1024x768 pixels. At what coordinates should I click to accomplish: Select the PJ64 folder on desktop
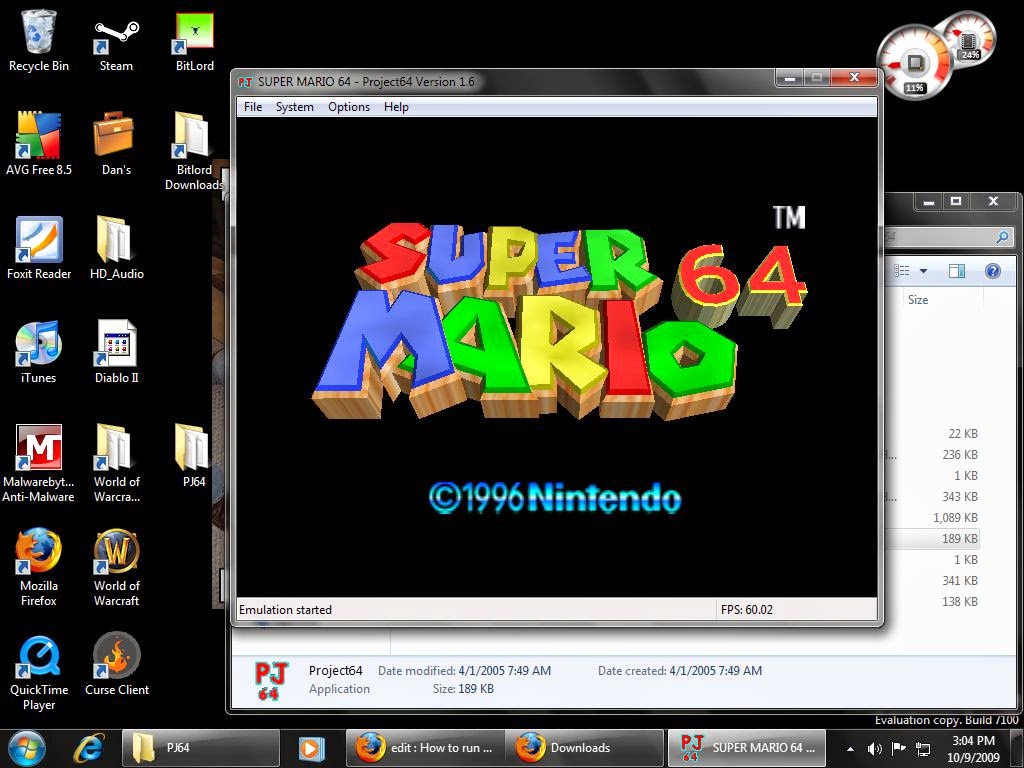tap(194, 456)
